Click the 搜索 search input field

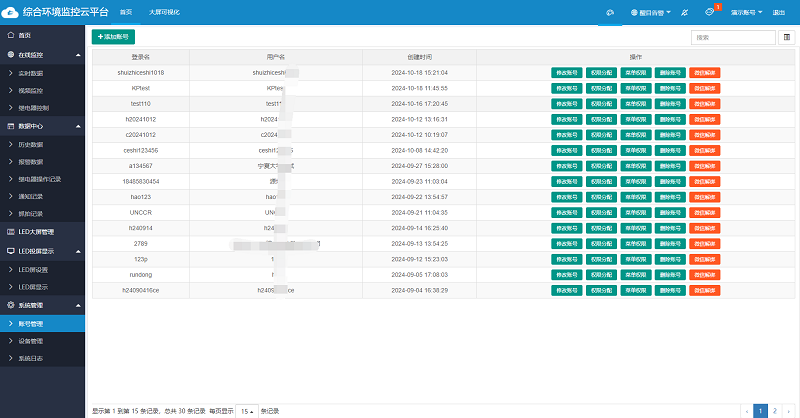click(x=732, y=37)
